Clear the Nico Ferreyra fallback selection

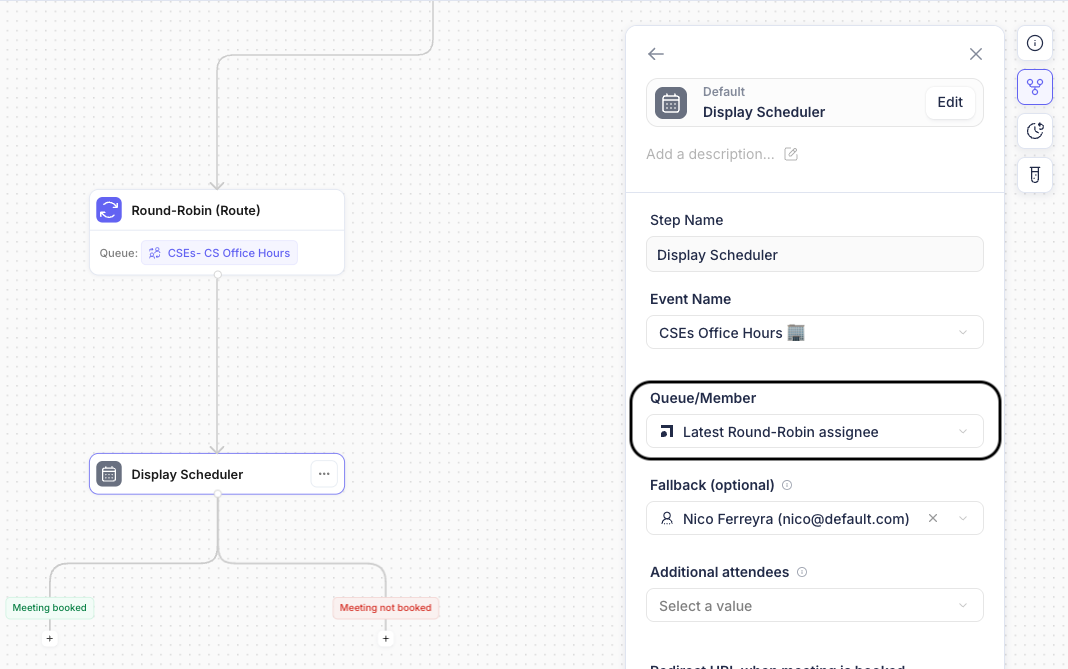click(933, 519)
